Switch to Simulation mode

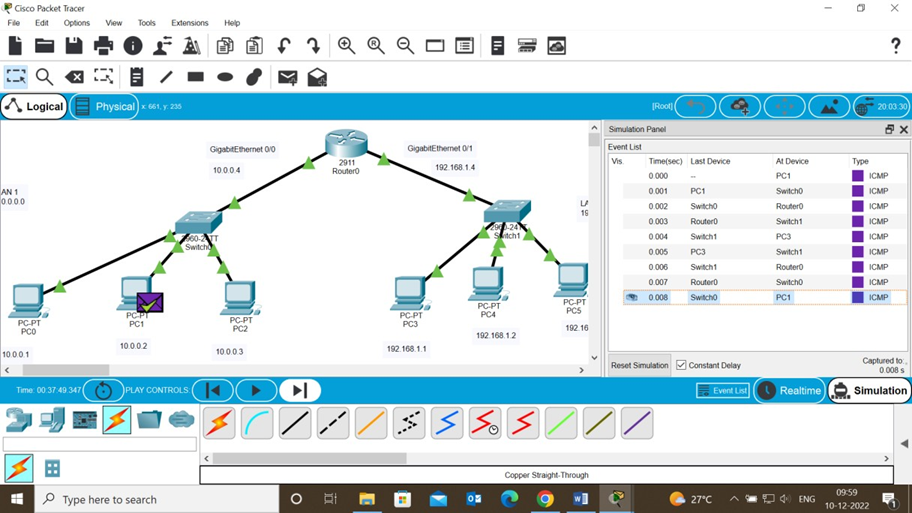coord(869,391)
